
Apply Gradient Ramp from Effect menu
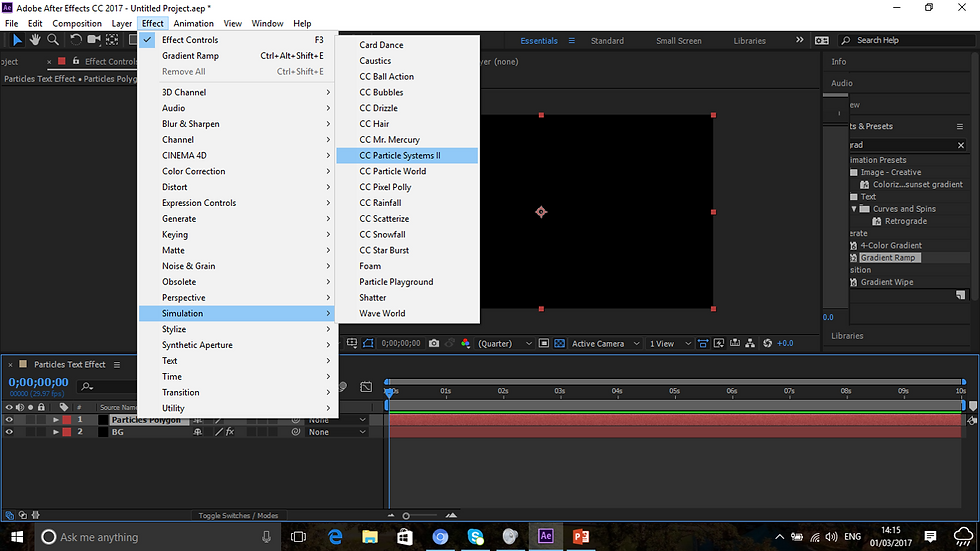[x=238, y=56]
